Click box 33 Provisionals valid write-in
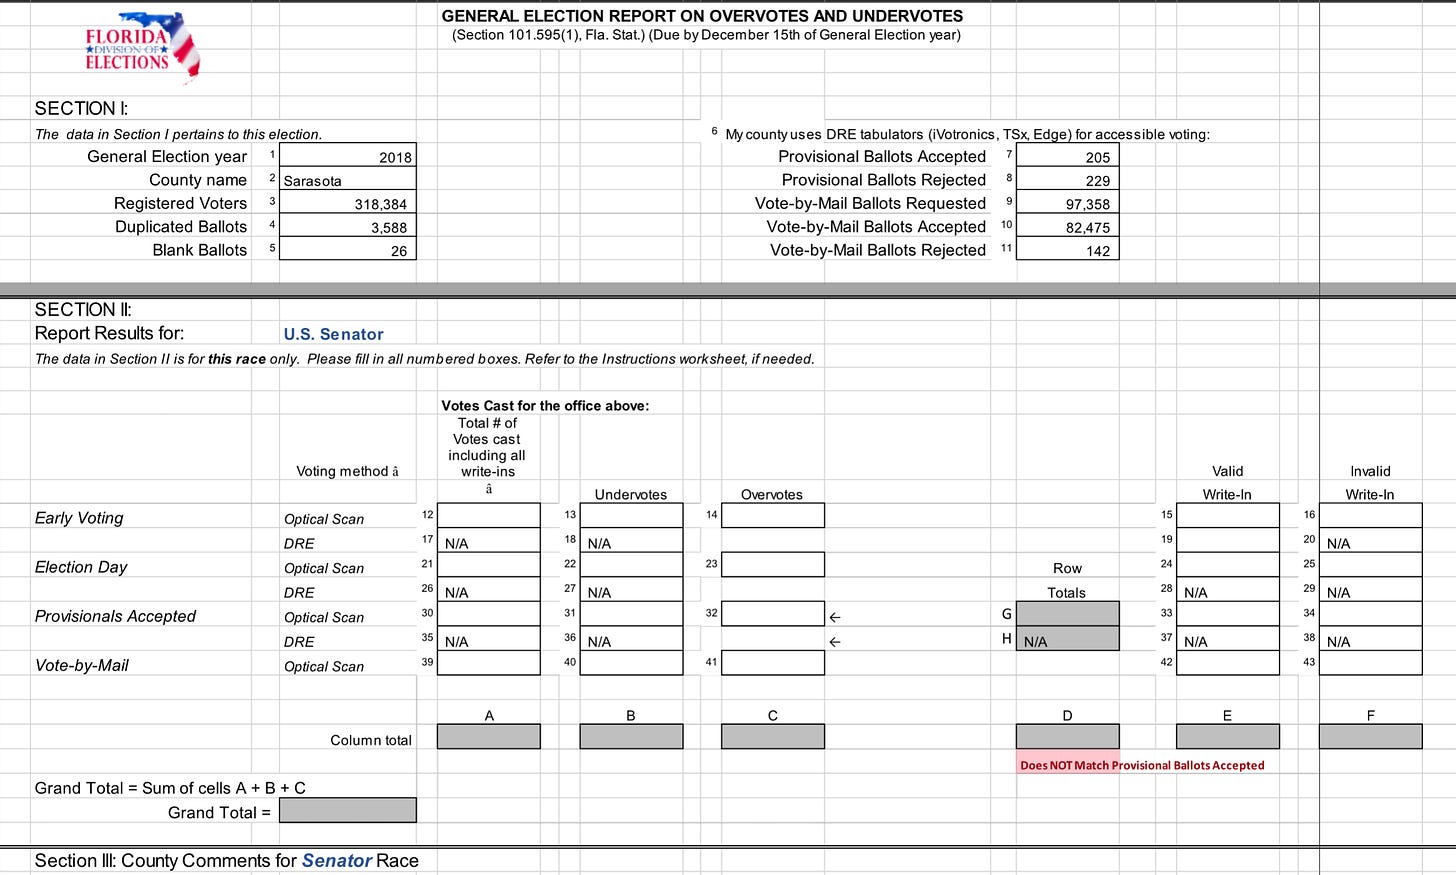Screen dimensions: 1456x875 tap(1228, 613)
